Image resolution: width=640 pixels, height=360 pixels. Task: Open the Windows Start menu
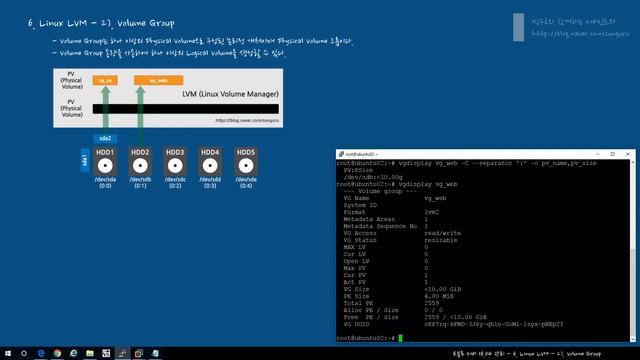tap(8, 353)
